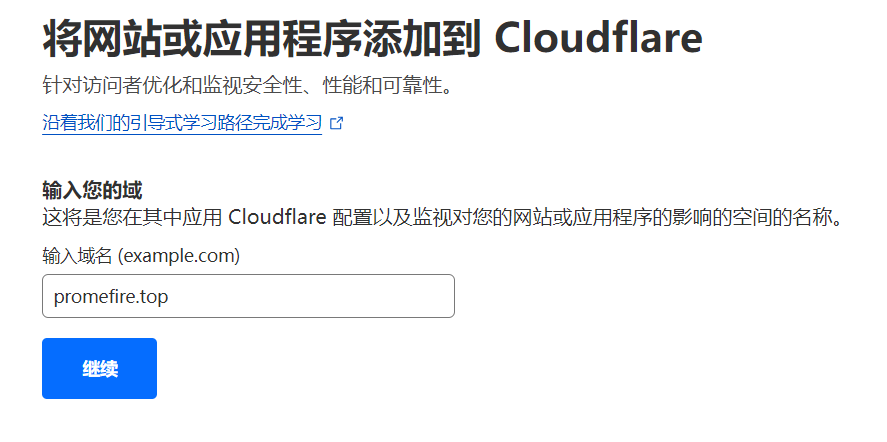The image size is (887, 442).
Task: Focus the empty area of domain input box
Action: 311,296
